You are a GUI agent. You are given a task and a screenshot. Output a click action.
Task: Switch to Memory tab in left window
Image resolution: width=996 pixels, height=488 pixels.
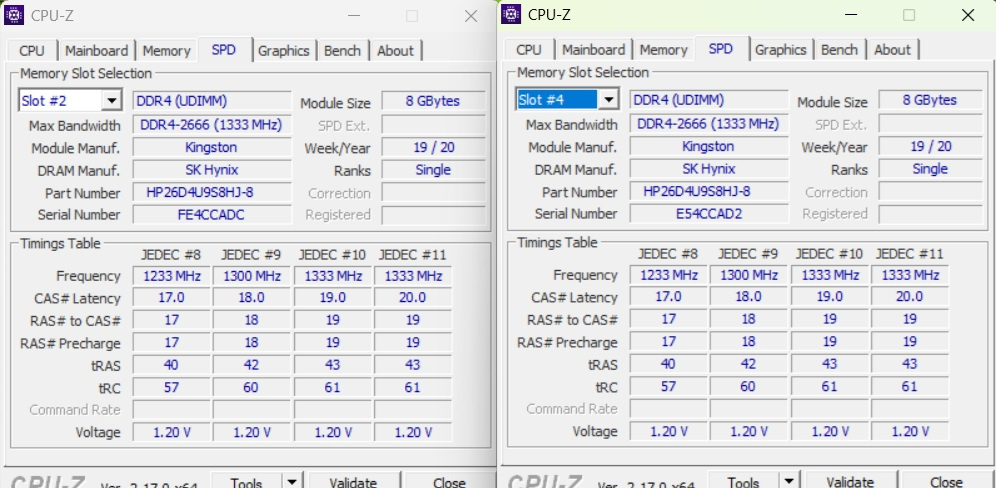[166, 51]
